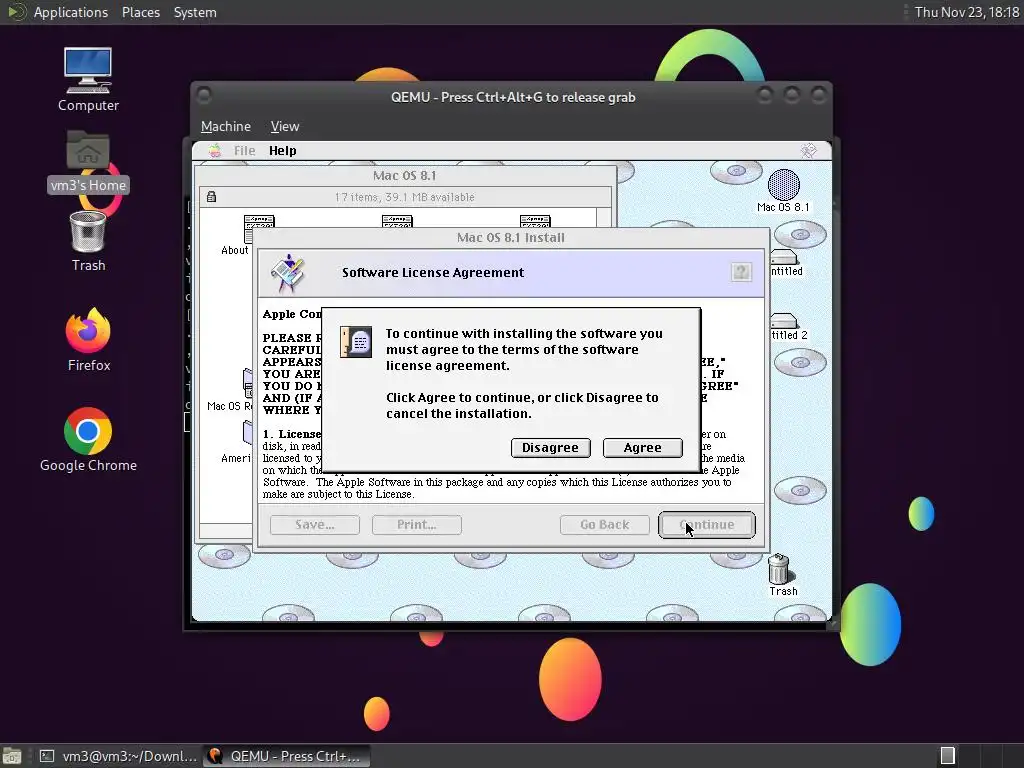Open the Places menu in top panel
Viewport: 1024px width, 768px height.
(140, 12)
